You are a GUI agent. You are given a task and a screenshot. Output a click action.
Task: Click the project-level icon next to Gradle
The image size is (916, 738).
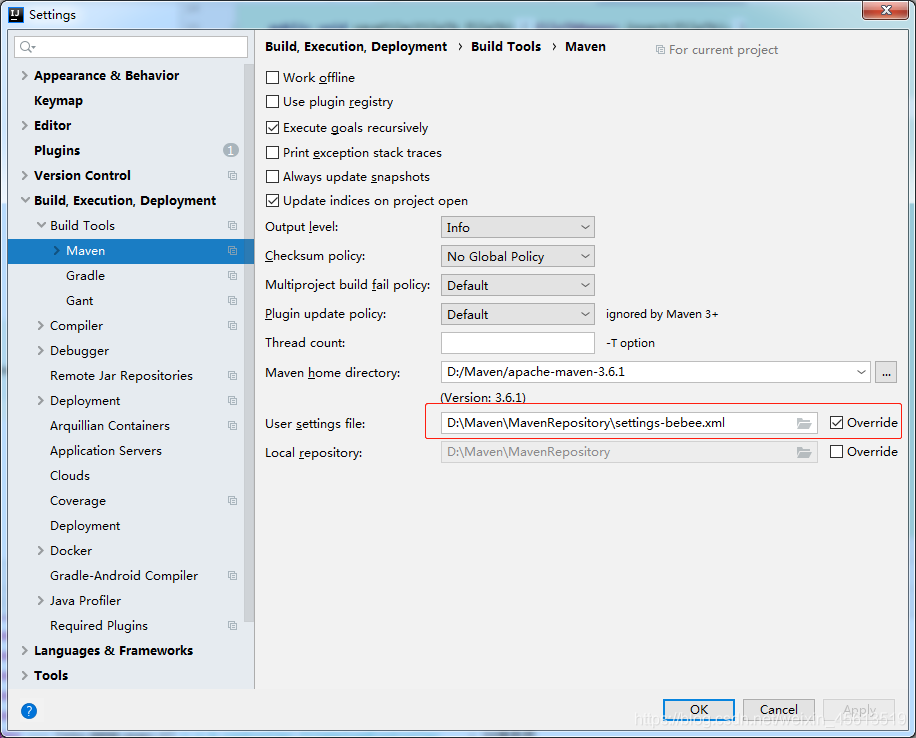coord(232,275)
